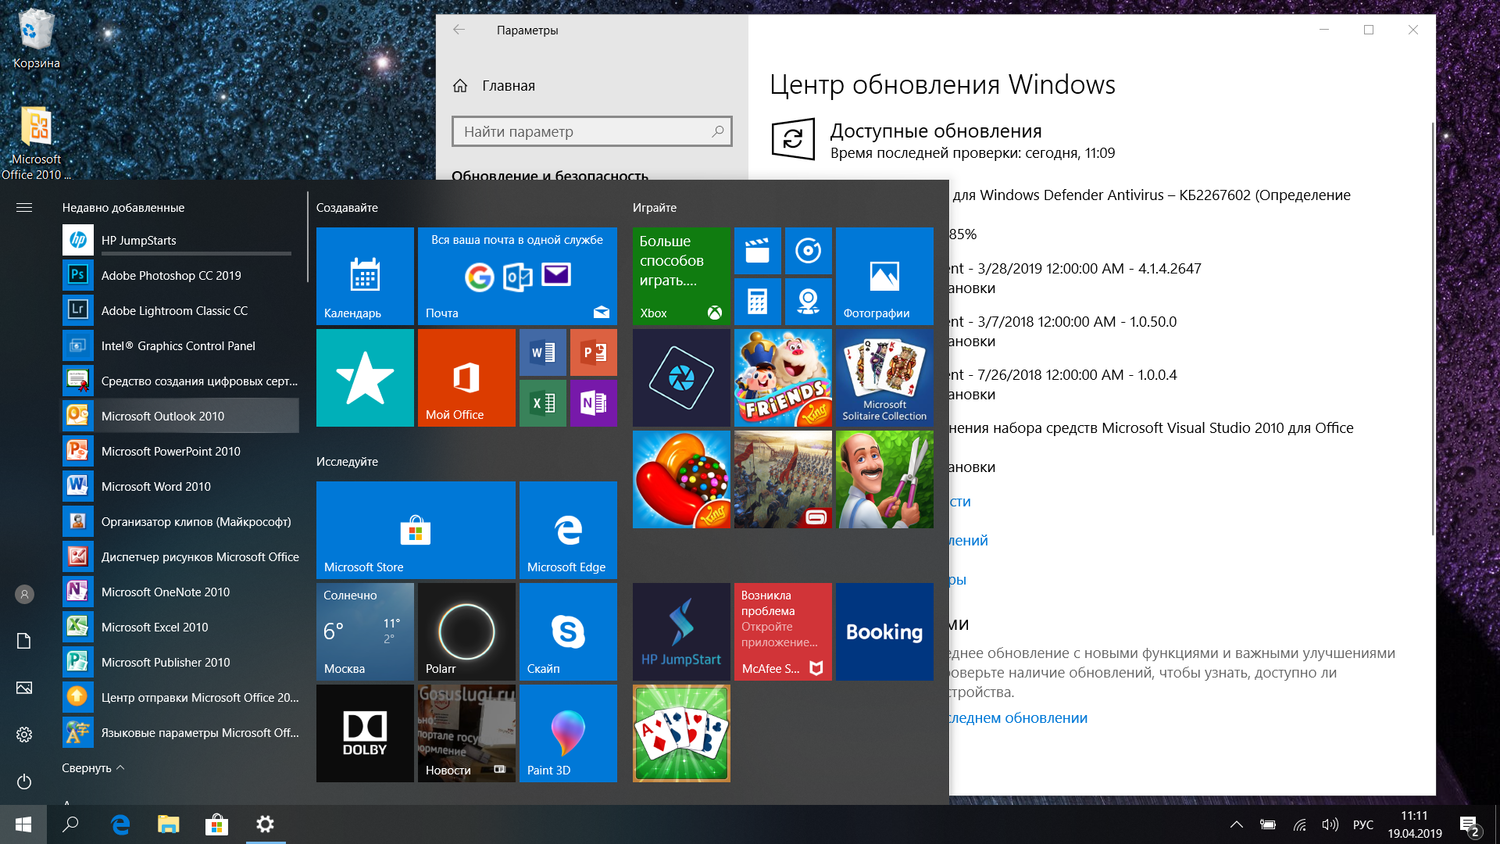
Task: Collapse the recently added list via Свернуть
Action: click(x=93, y=768)
